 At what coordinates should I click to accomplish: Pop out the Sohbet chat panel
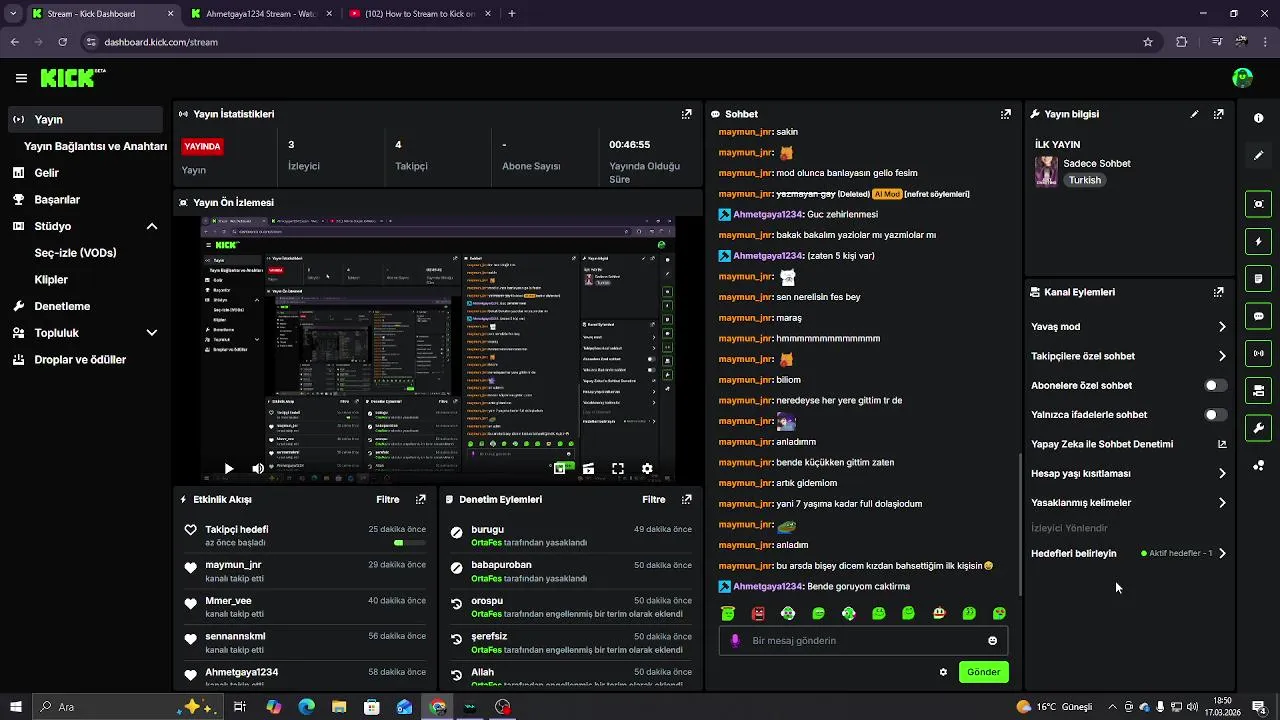pyautogui.click(x=1005, y=114)
